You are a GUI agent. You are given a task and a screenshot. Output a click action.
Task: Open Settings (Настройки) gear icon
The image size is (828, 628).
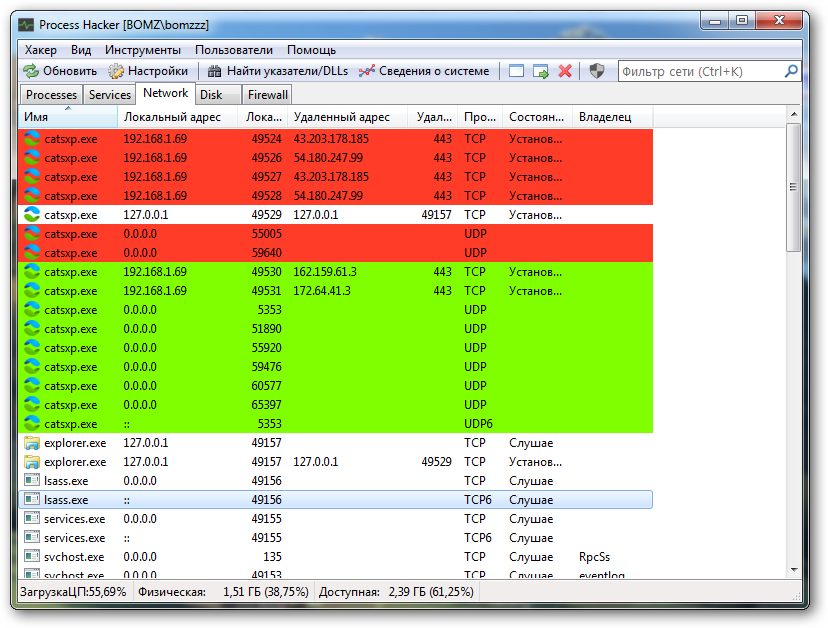click(116, 71)
